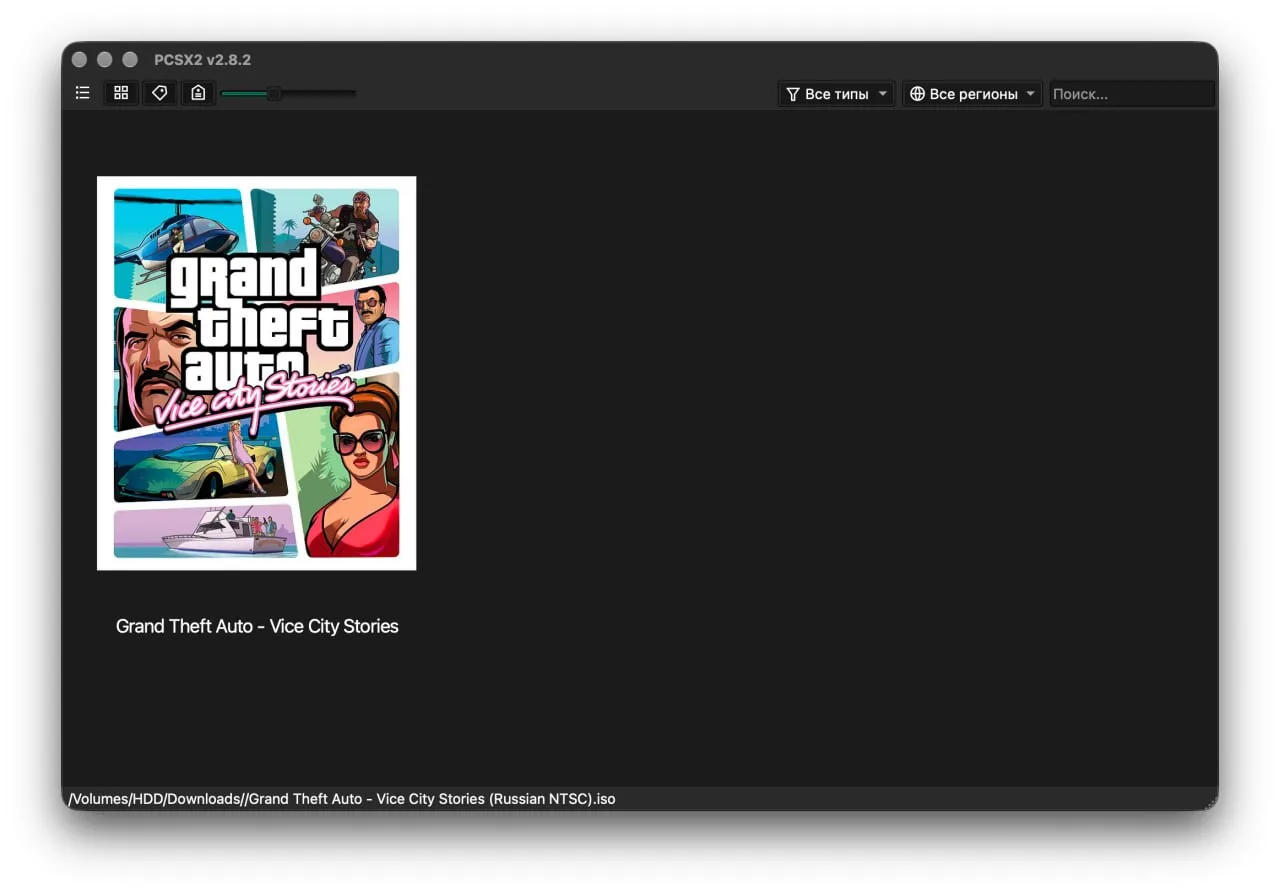Click the funnel filter icon
Viewport: 1280px width, 892px height.
point(793,94)
